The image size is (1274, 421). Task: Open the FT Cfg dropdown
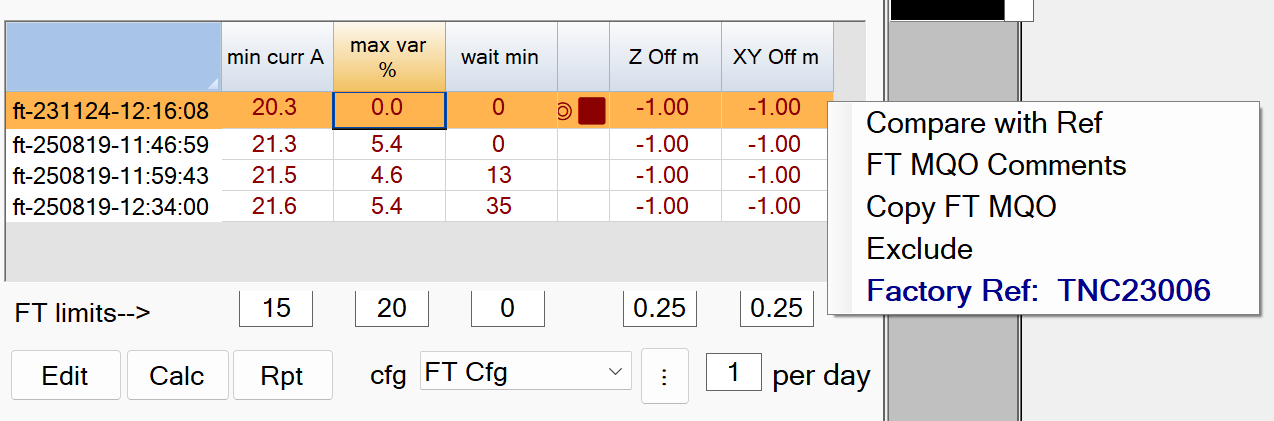coord(526,374)
